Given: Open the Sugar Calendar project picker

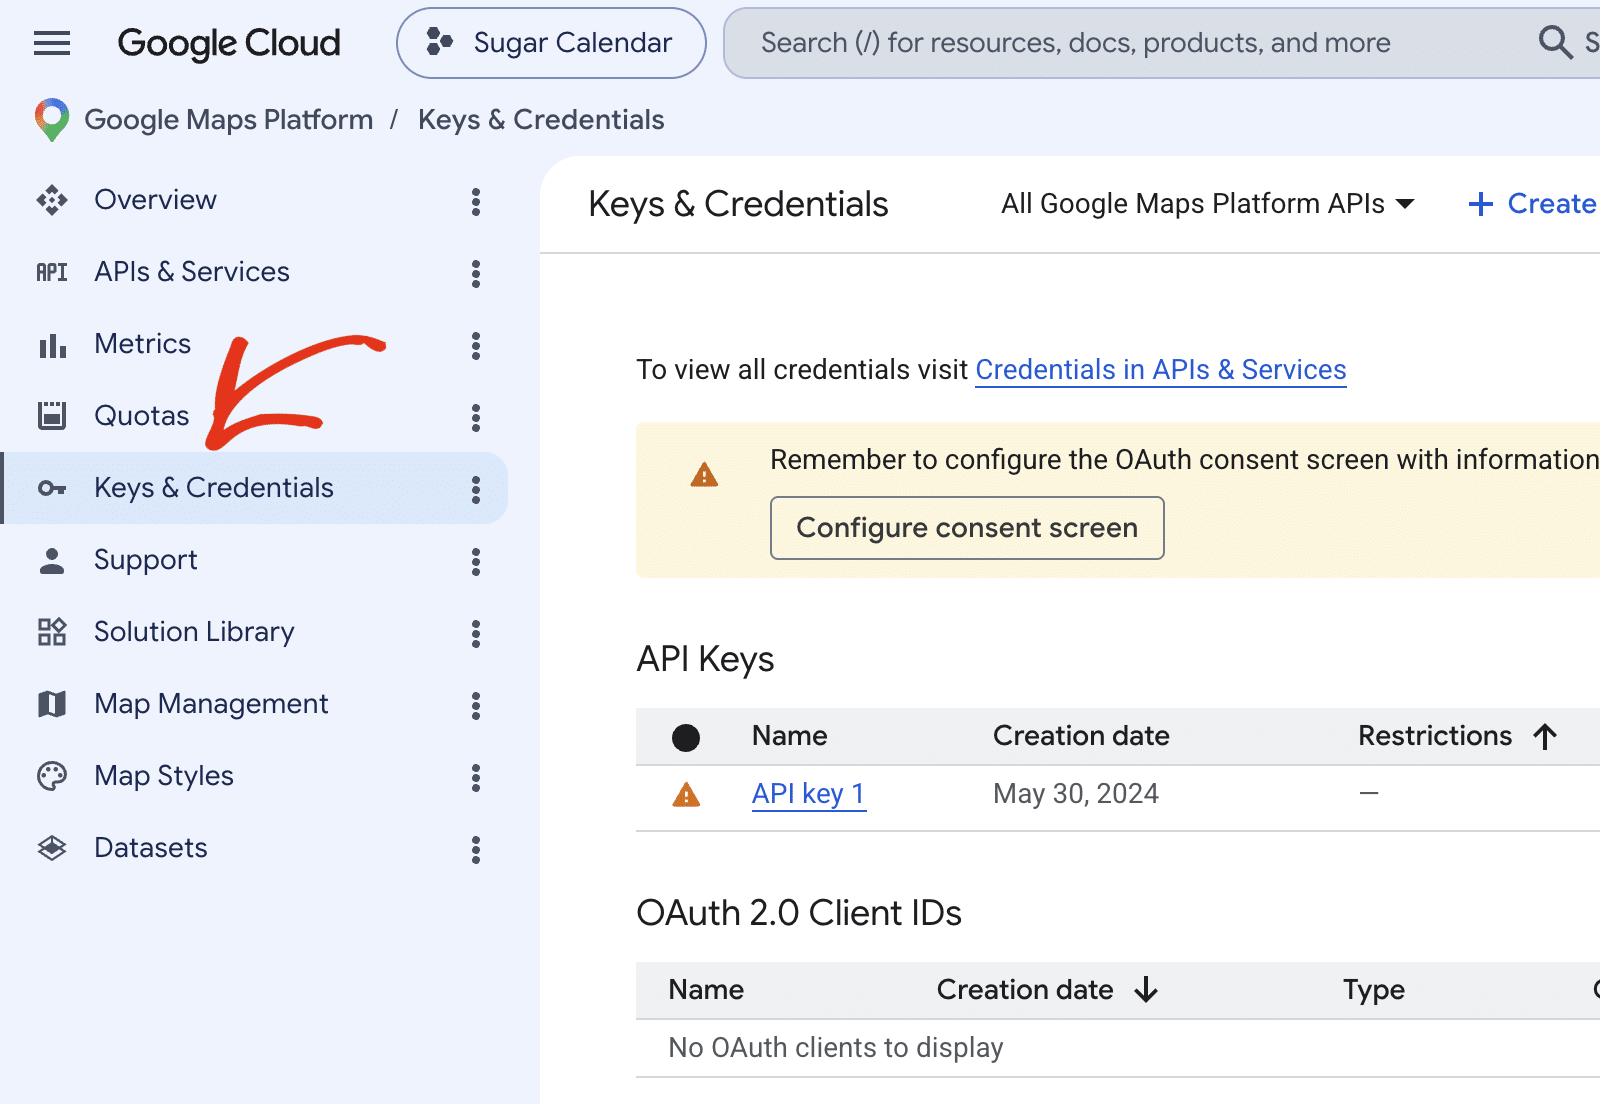Looking at the screenshot, I should (551, 43).
